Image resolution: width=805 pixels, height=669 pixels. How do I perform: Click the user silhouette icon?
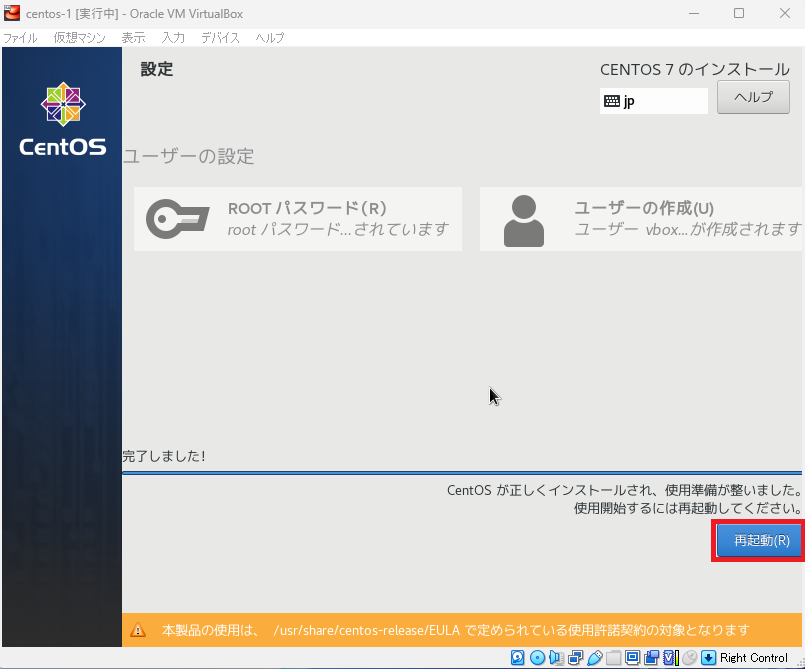coord(524,221)
